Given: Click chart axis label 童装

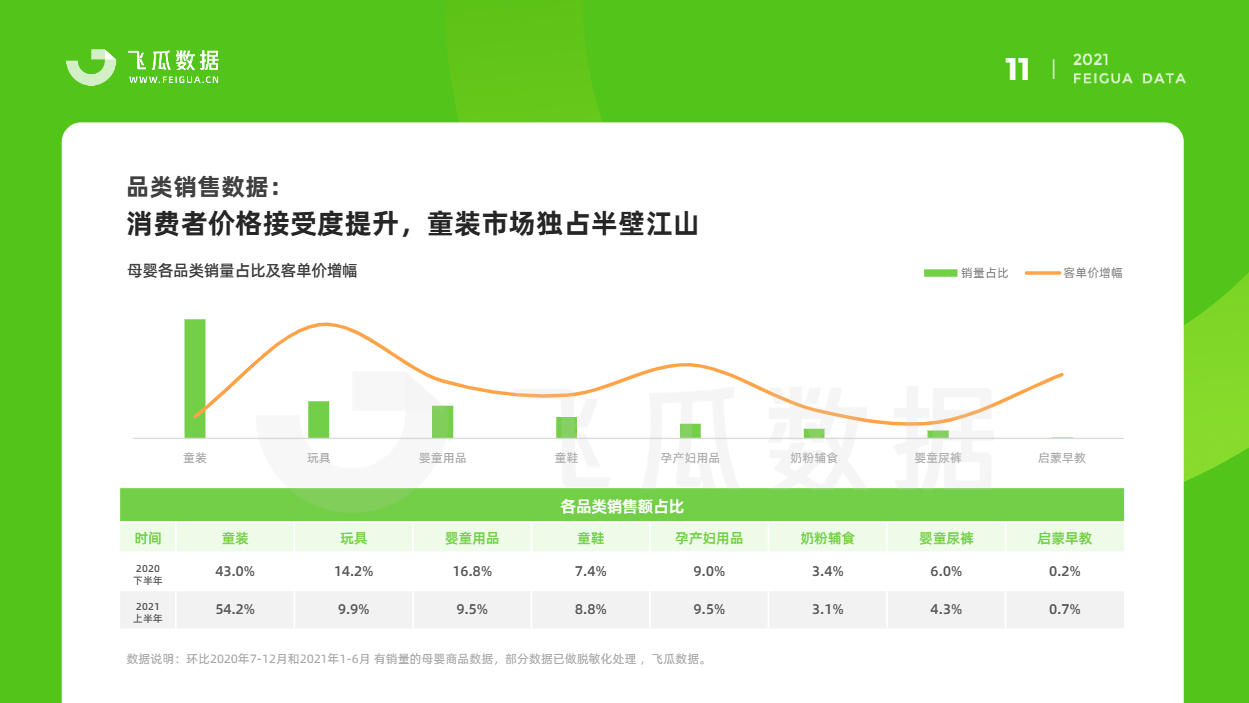Looking at the screenshot, I should (x=195, y=458).
